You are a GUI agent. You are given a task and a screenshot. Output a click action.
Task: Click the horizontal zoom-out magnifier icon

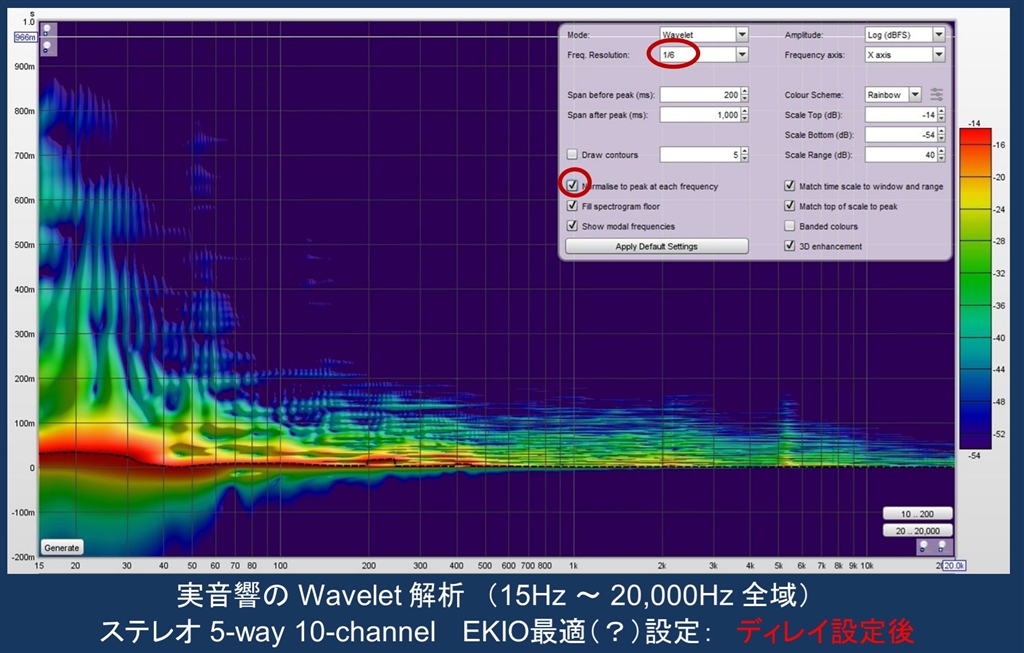coord(924,547)
